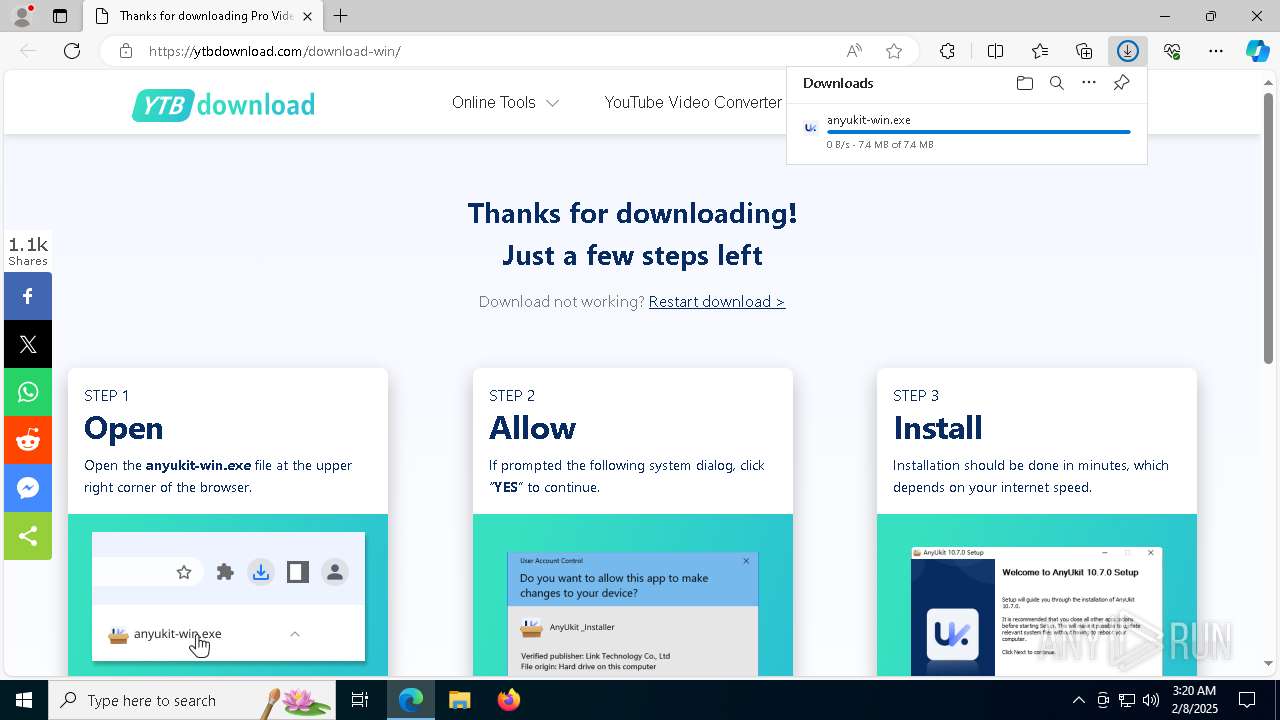View site information lock icon
This screenshot has width=1280, height=720.
126,51
